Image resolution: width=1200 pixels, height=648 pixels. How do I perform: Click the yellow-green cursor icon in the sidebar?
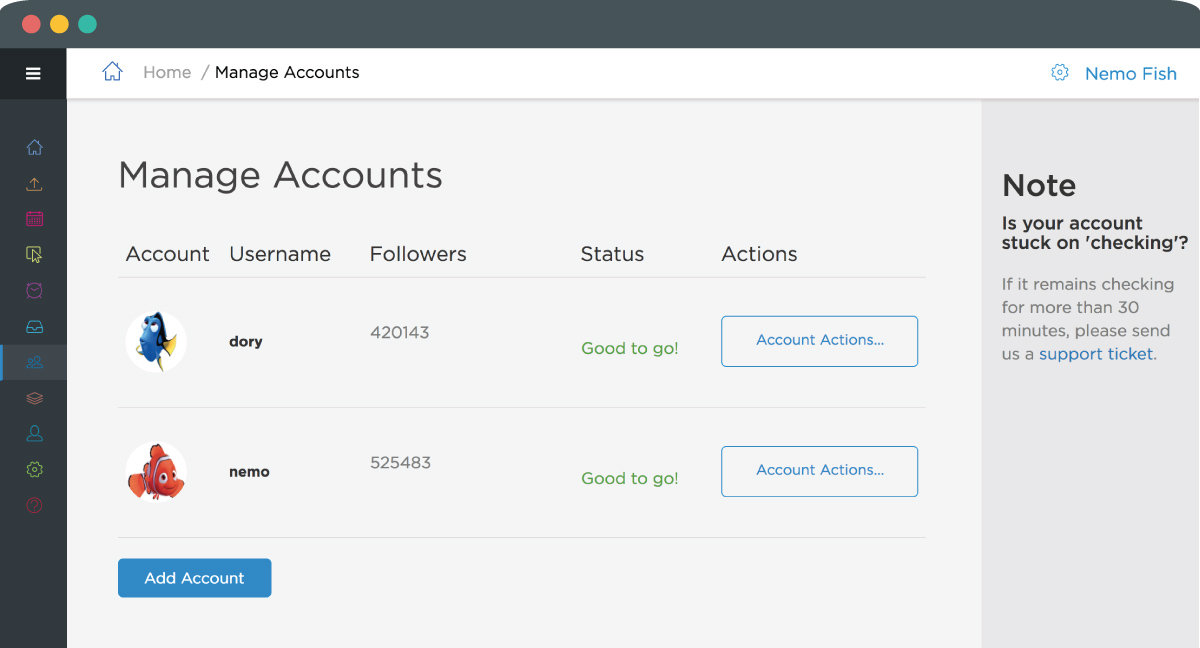click(34, 255)
